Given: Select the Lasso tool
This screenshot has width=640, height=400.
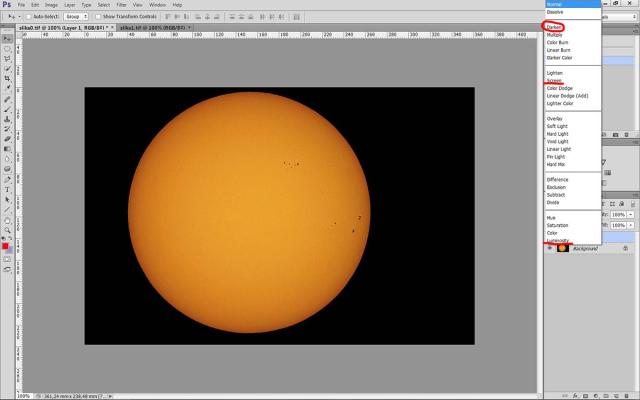Looking at the screenshot, I should coord(6,58).
